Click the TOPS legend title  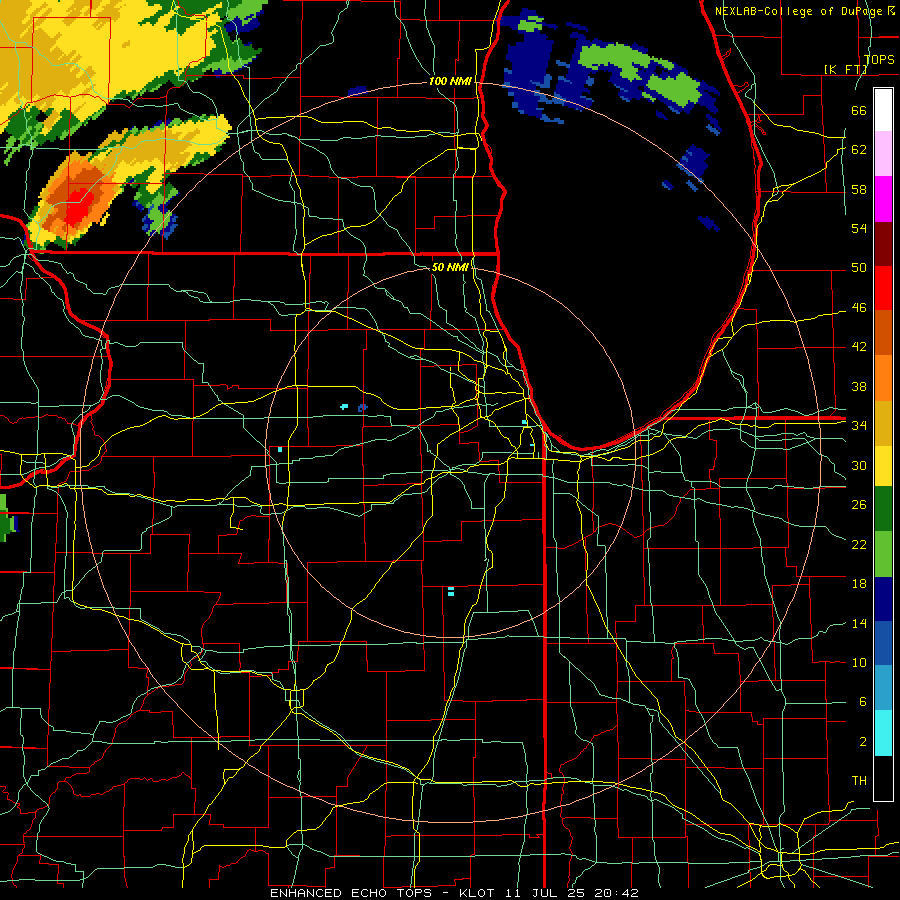pos(879,59)
